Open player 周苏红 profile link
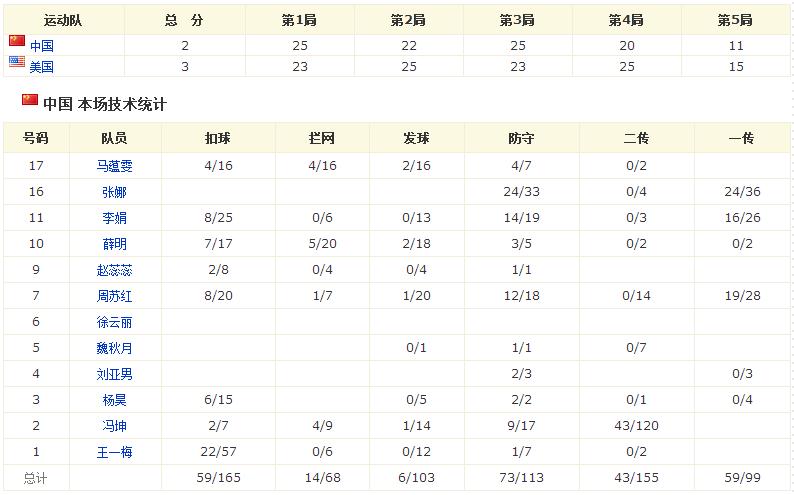 point(114,296)
